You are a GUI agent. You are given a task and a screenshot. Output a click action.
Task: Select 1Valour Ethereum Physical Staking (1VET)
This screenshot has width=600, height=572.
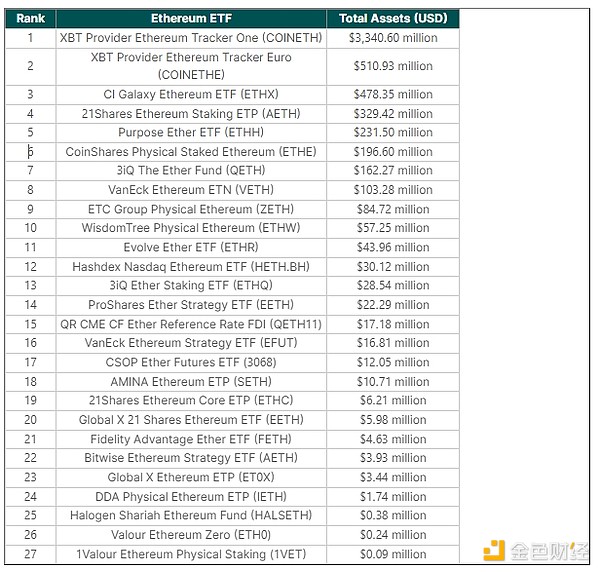tap(191, 554)
